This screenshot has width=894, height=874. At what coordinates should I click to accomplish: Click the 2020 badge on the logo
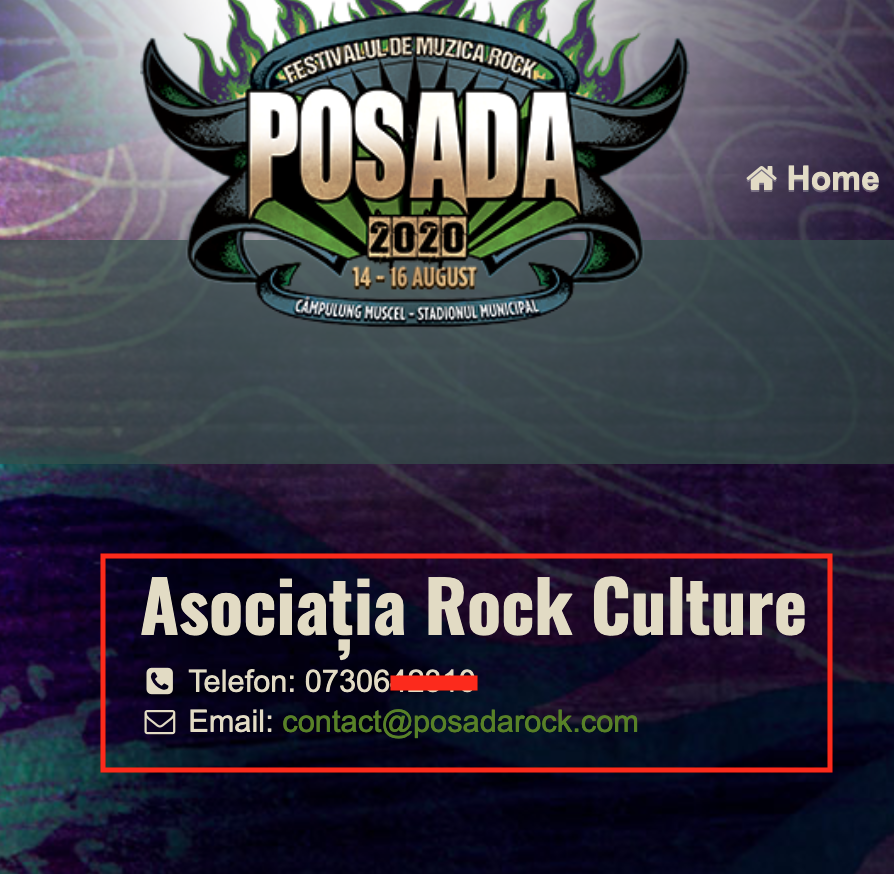pyautogui.click(x=417, y=237)
